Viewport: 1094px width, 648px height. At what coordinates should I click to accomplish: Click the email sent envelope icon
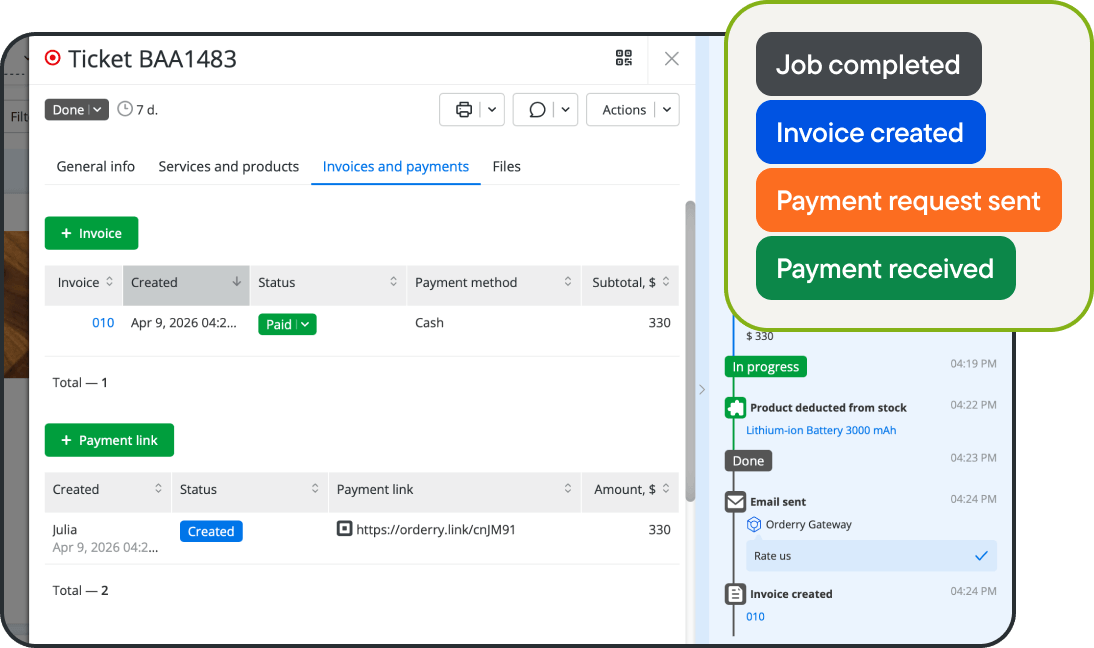[x=735, y=502]
